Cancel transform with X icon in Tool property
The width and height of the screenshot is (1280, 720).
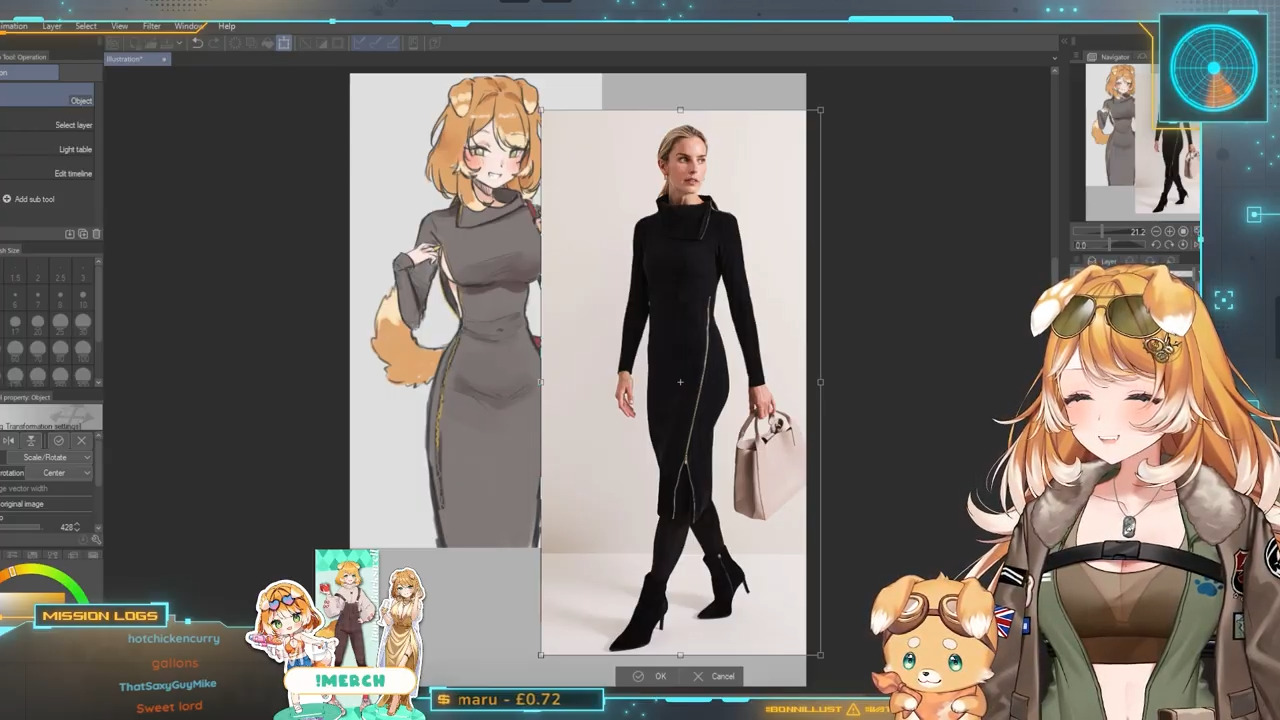(x=82, y=440)
